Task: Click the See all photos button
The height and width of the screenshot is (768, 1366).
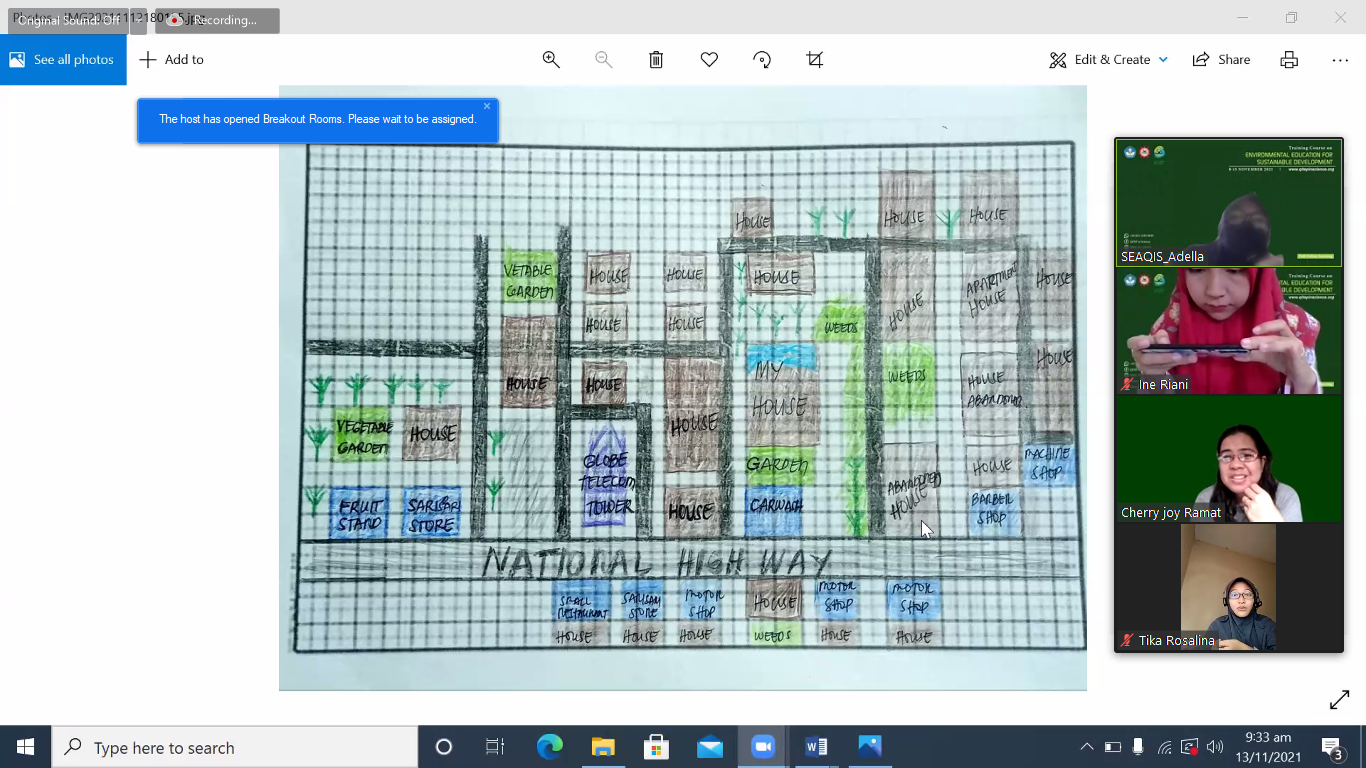Action: 63,60
